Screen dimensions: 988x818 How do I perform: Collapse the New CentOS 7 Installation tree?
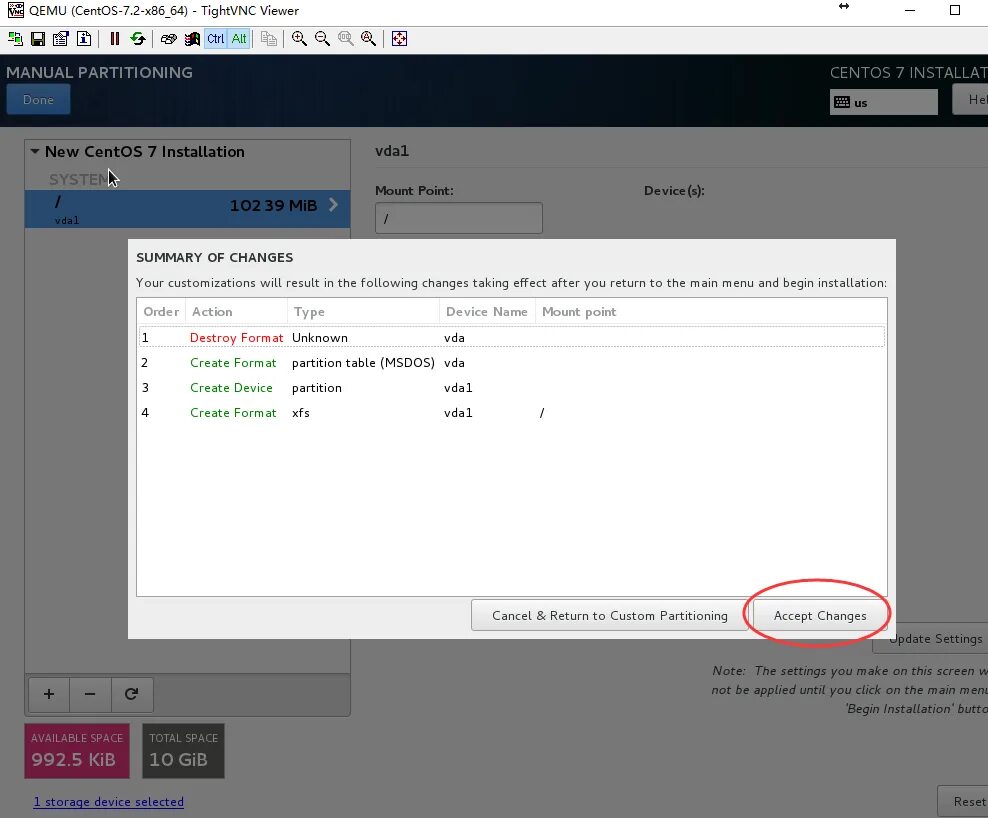35,152
